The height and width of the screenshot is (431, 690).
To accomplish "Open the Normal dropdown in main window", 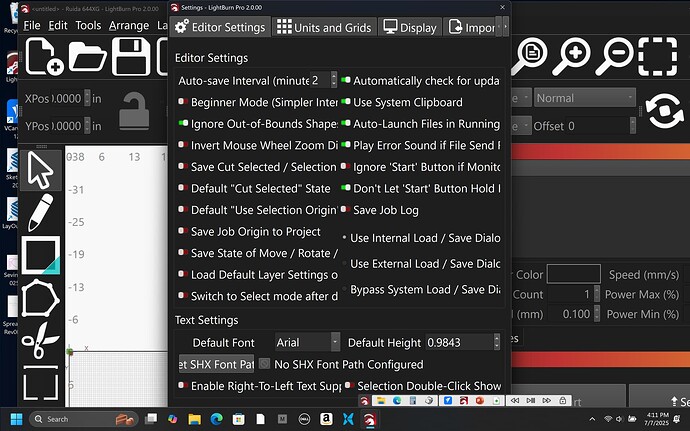I will pyautogui.click(x=585, y=98).
